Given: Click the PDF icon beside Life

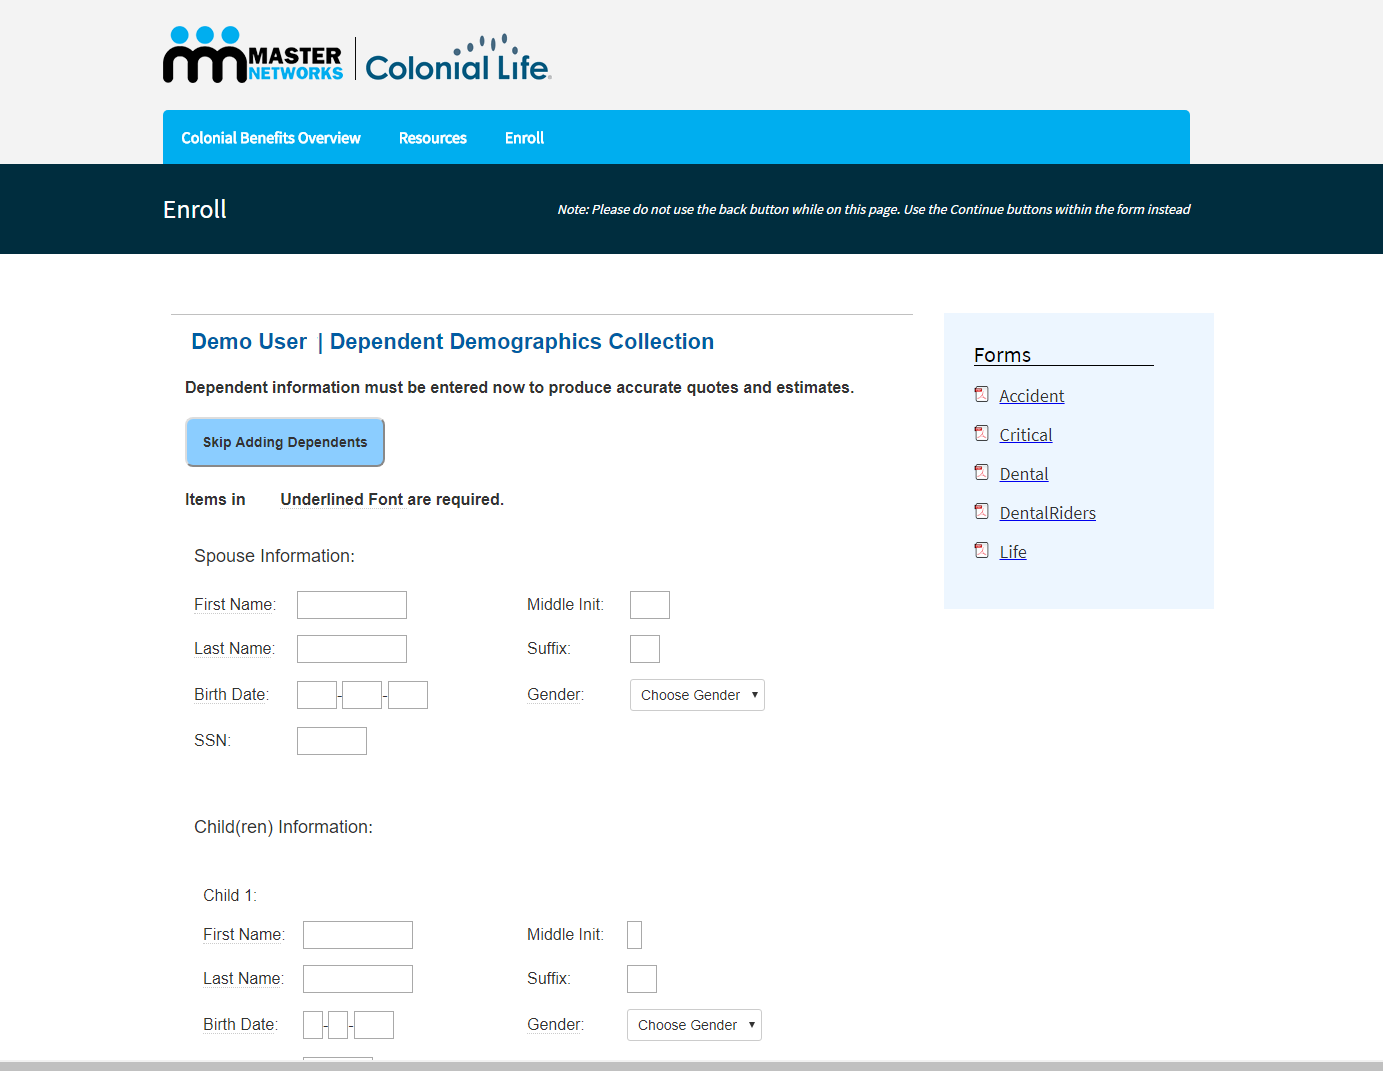Looking at the screenshot, I should (x=981, y=551).
